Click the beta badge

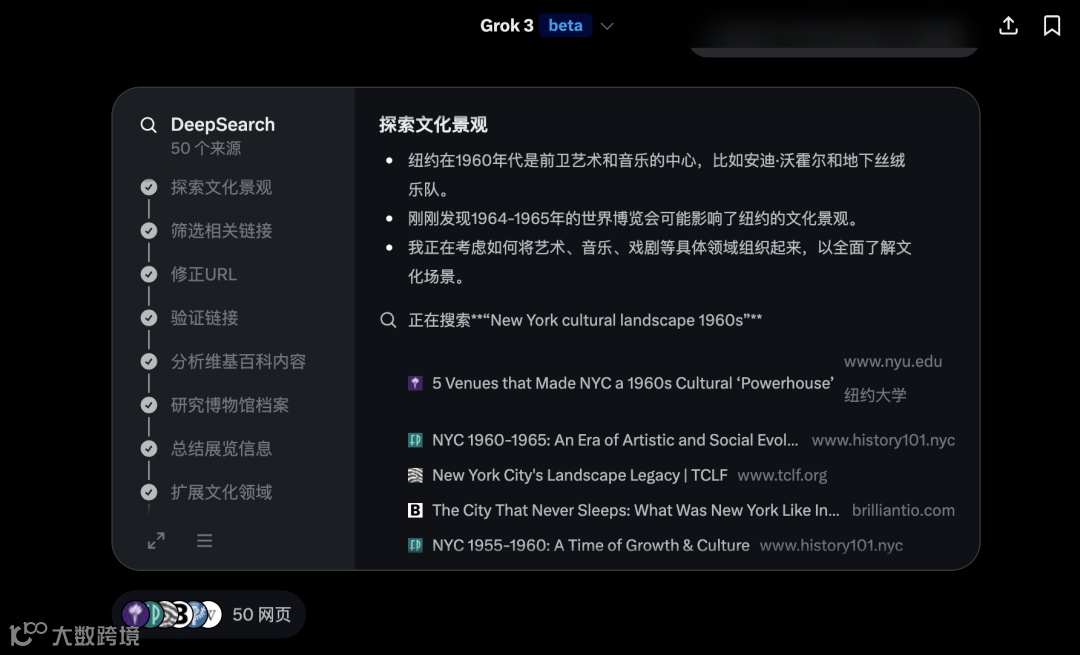click(565, 25)
